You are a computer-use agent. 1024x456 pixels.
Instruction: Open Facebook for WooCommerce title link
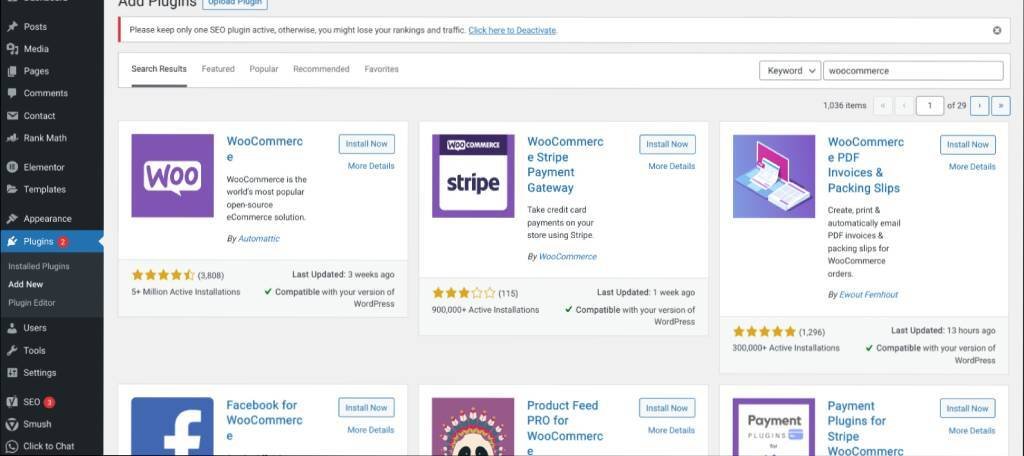[x=264, y=420]
